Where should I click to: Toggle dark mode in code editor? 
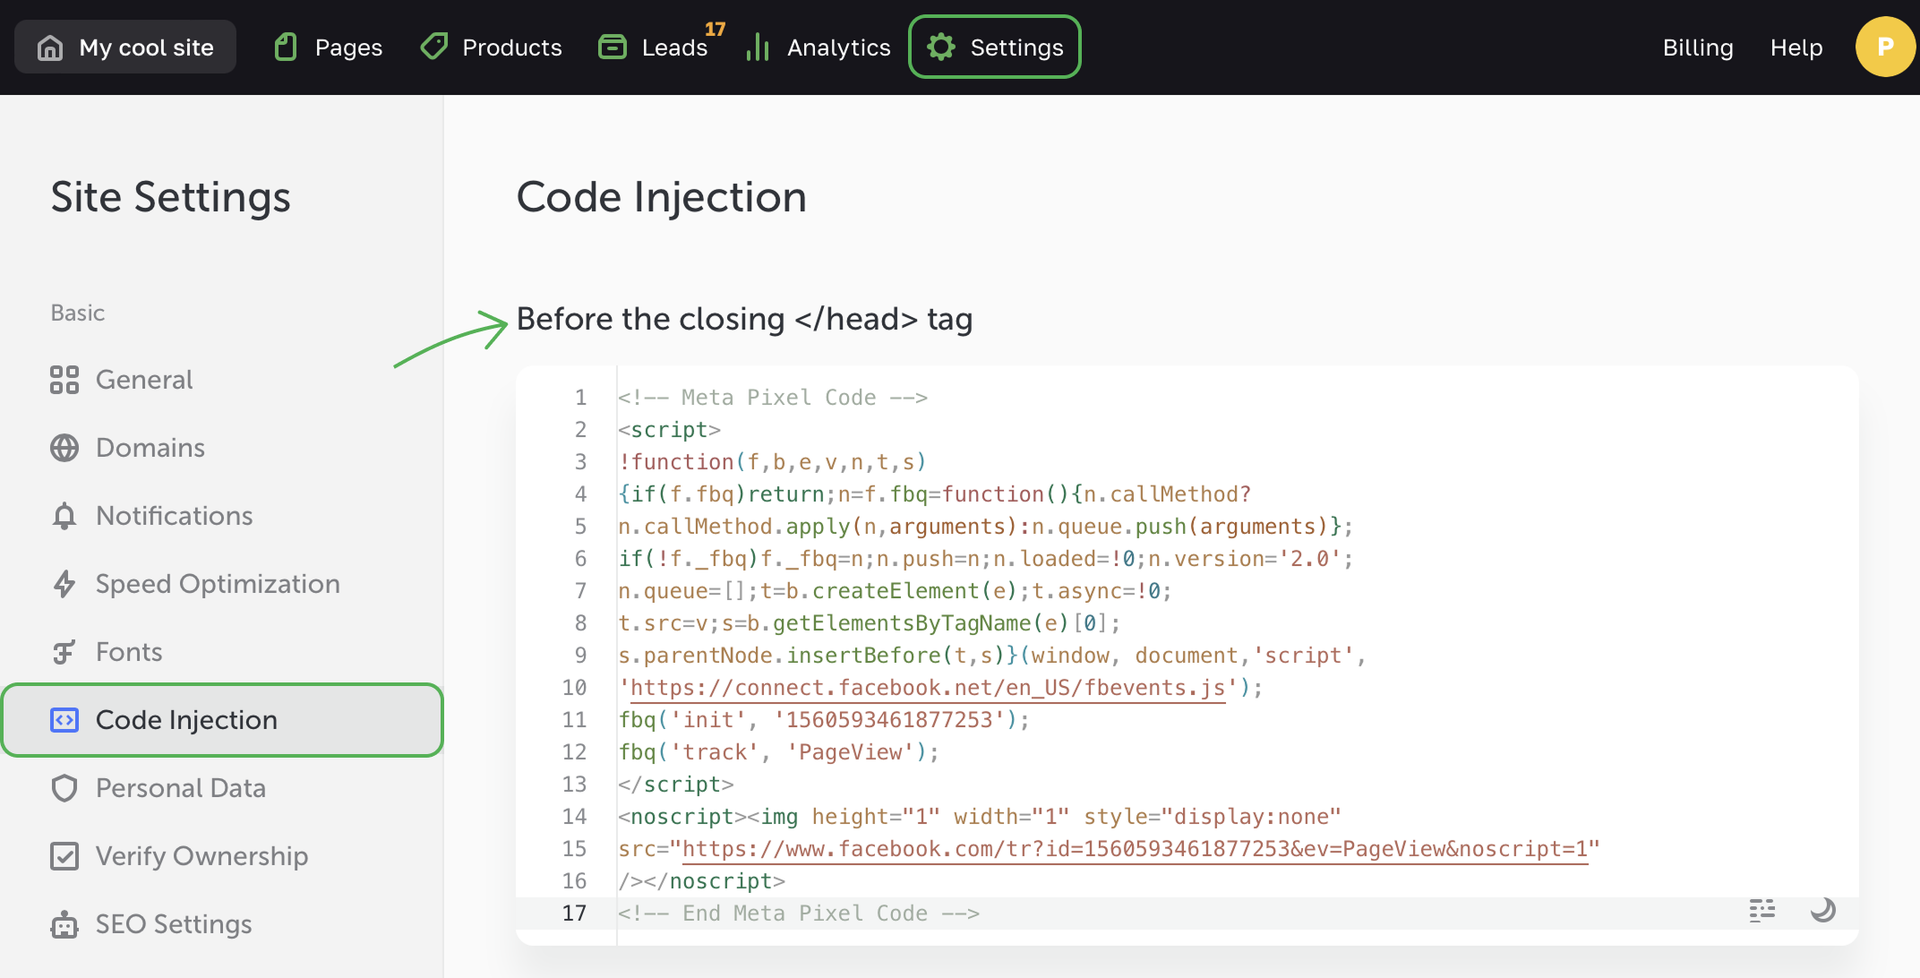pos(1823,910)
